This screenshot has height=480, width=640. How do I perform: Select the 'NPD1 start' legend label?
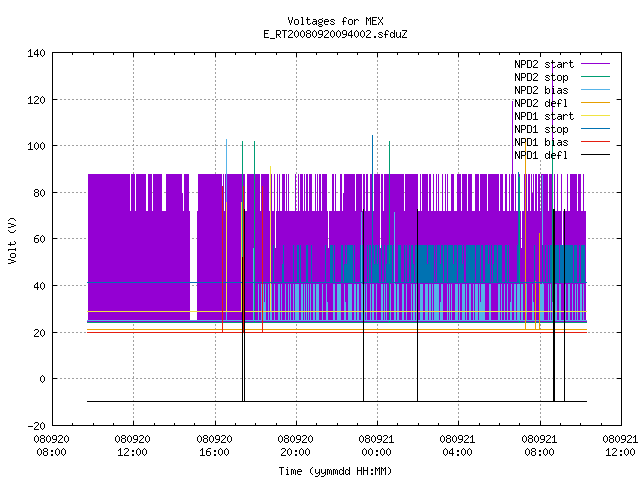tap(544, 116)
